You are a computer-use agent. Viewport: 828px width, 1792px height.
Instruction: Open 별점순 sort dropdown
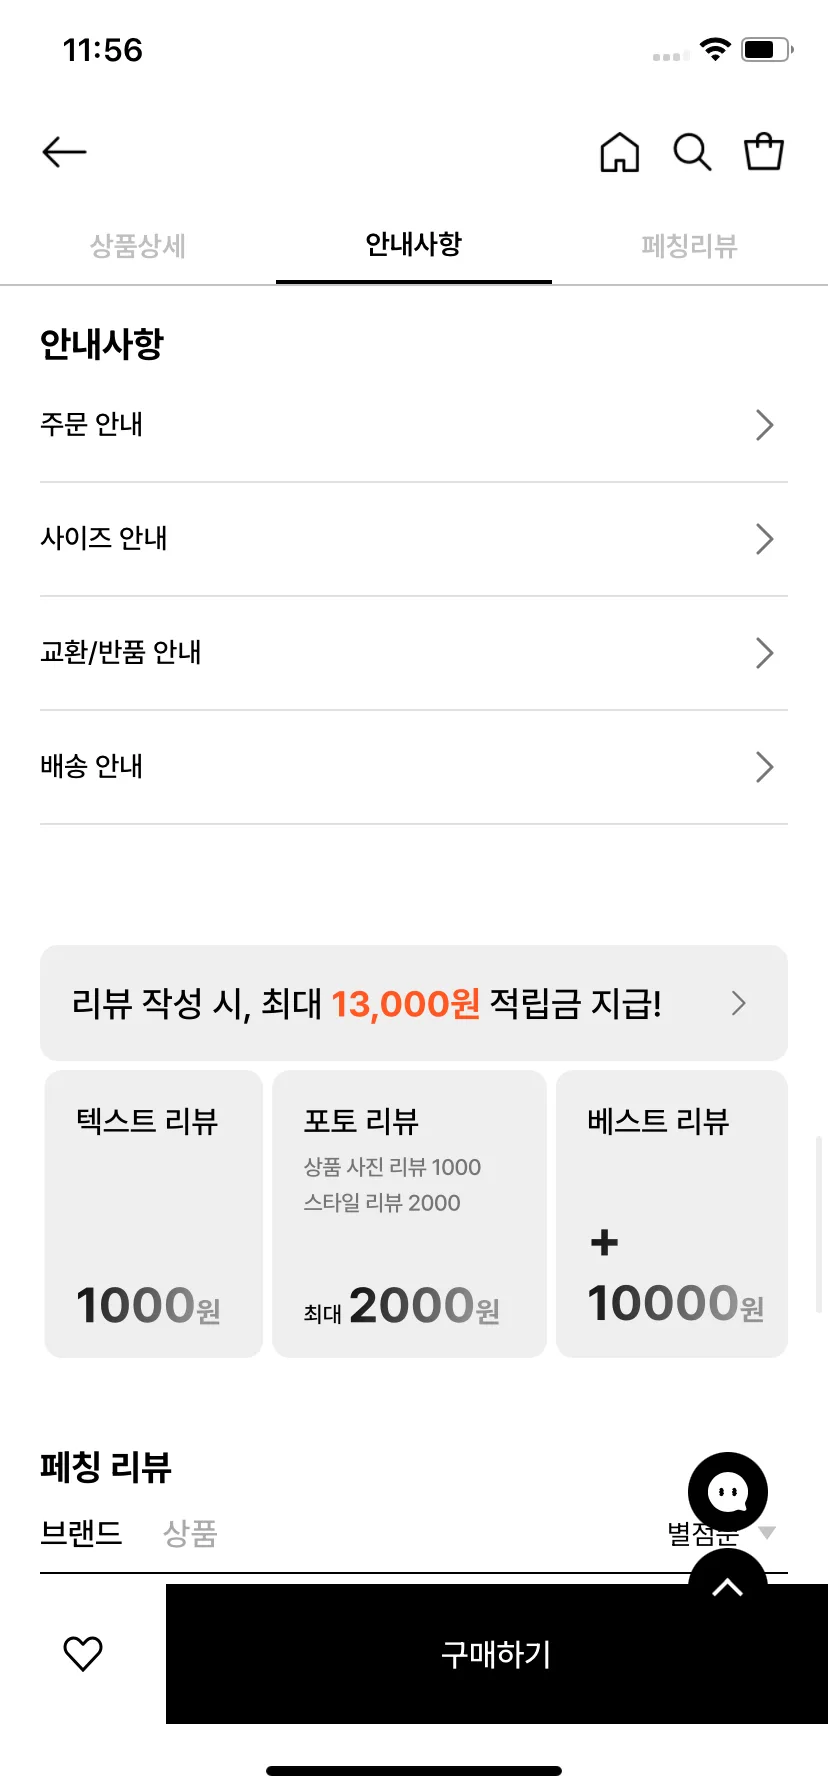[722, 1532]
